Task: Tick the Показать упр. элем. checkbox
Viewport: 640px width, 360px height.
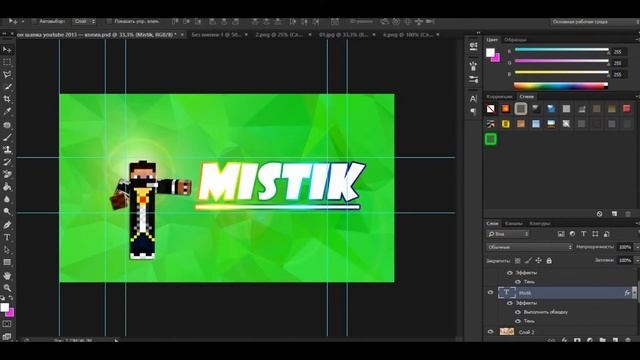Action: [109, 21]
